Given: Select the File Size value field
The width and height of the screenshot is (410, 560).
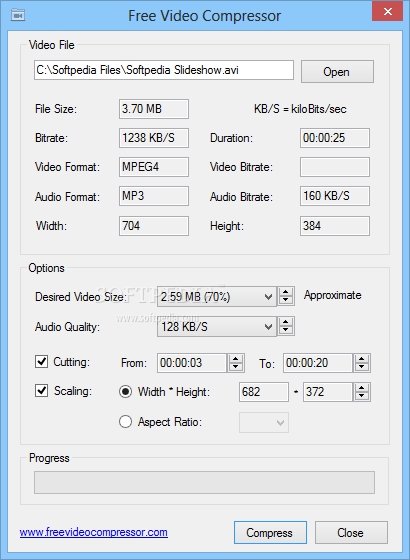Looking at the screenshot, I should pos(154,109).
